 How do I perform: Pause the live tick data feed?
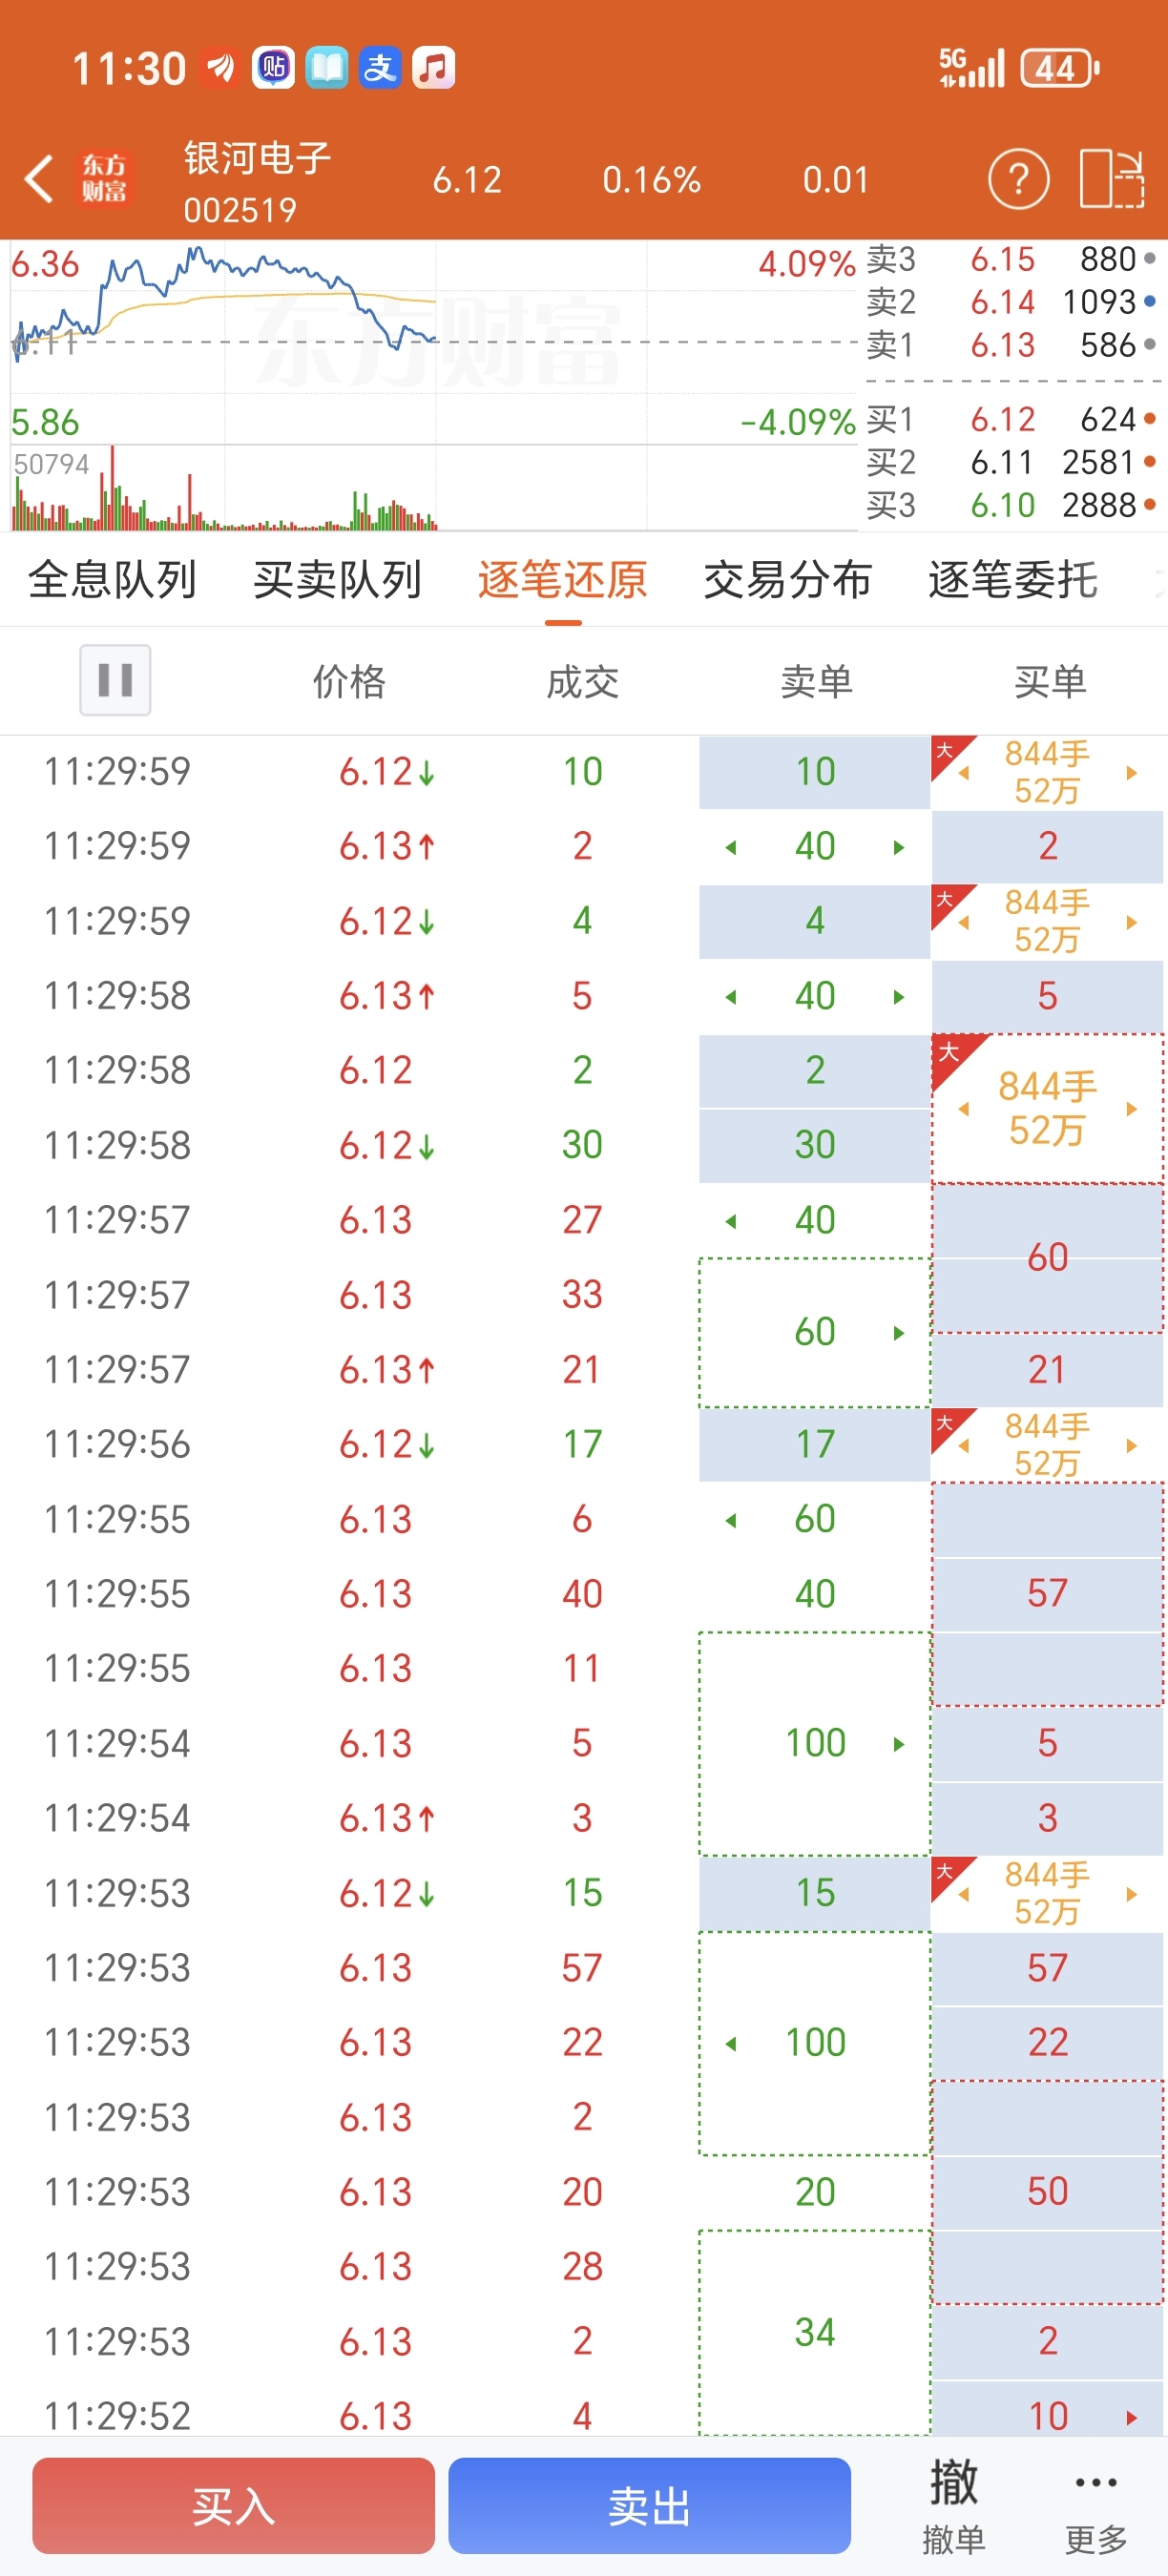(115, 680)
